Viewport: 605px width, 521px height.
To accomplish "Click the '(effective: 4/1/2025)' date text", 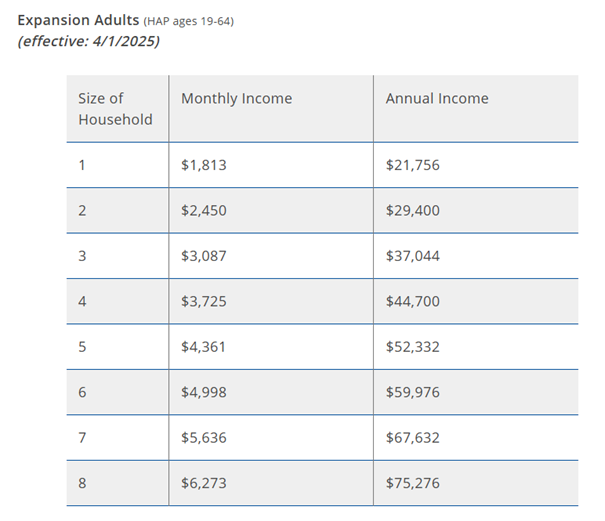I will click(x=89, y=41).
